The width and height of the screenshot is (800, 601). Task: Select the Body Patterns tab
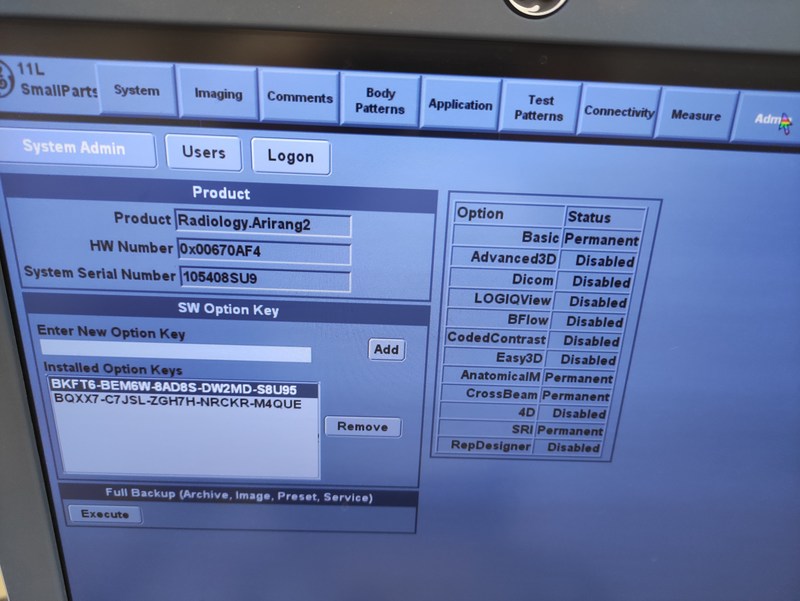pyautogui.click(x=380, y=101)
